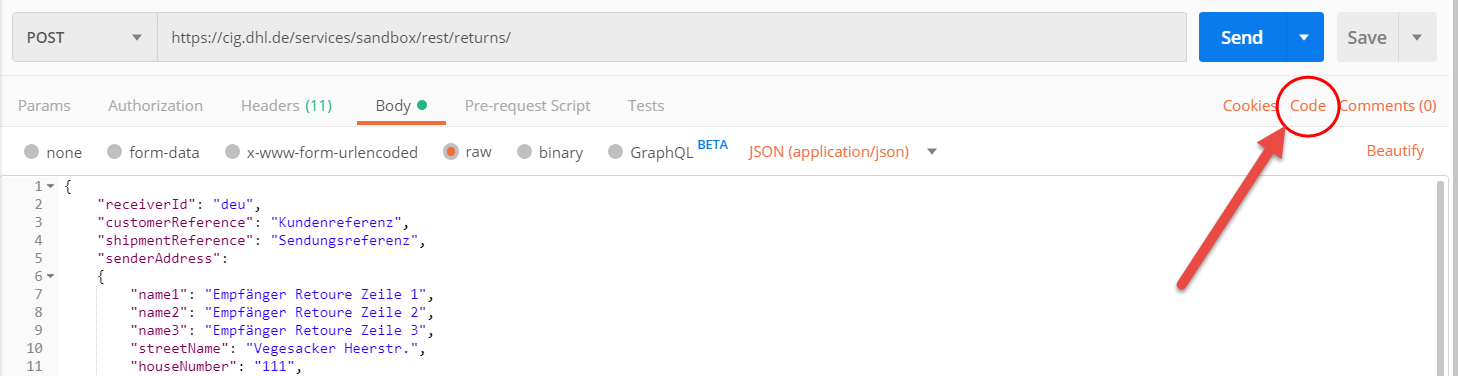Open the Cookies link
This screenshot has width=1458, height=376.
pyautogui.click(x=1249, y=105)
